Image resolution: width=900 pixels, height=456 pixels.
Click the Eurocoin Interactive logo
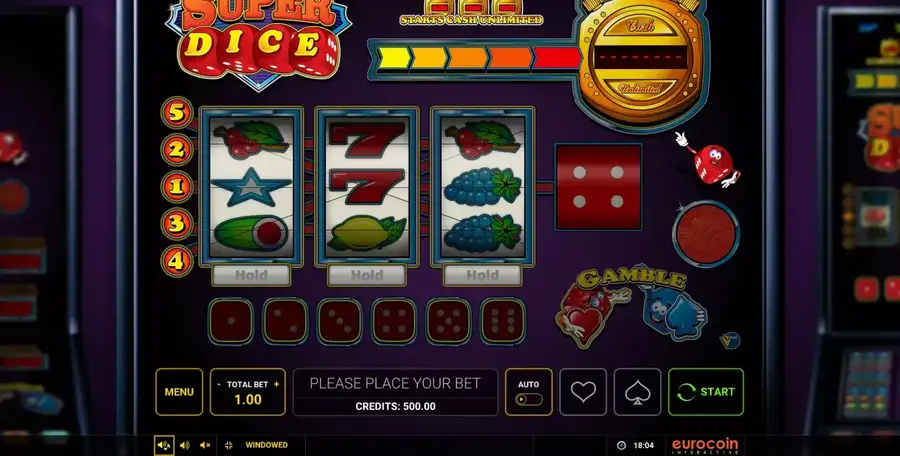tap(705, 445)
